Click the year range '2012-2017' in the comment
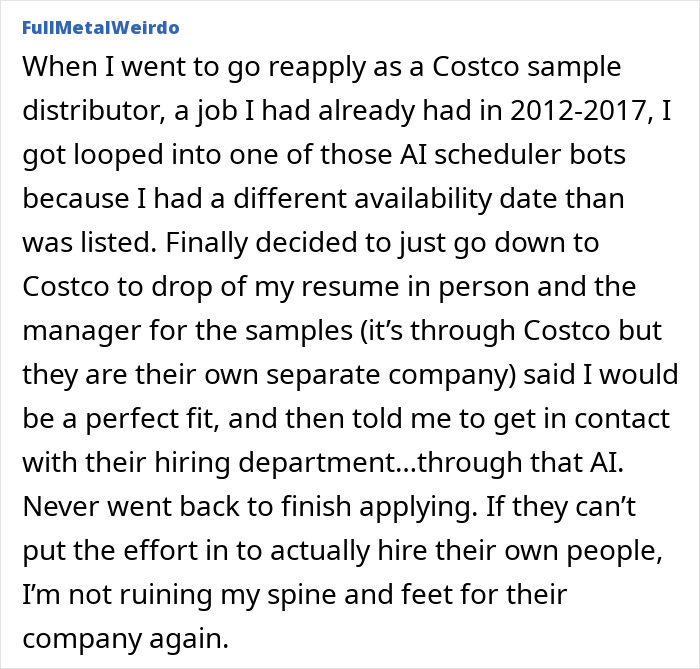Image resolution: width=700 pixels, height=669 pixels. pos(579,110)
